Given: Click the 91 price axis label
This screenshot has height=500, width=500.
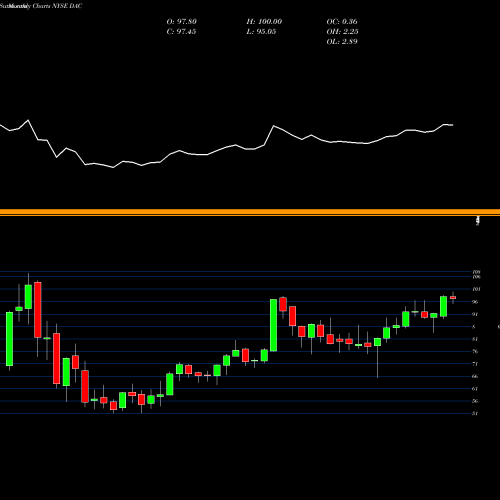Looking at the screenshot, I should pos(475,314).
